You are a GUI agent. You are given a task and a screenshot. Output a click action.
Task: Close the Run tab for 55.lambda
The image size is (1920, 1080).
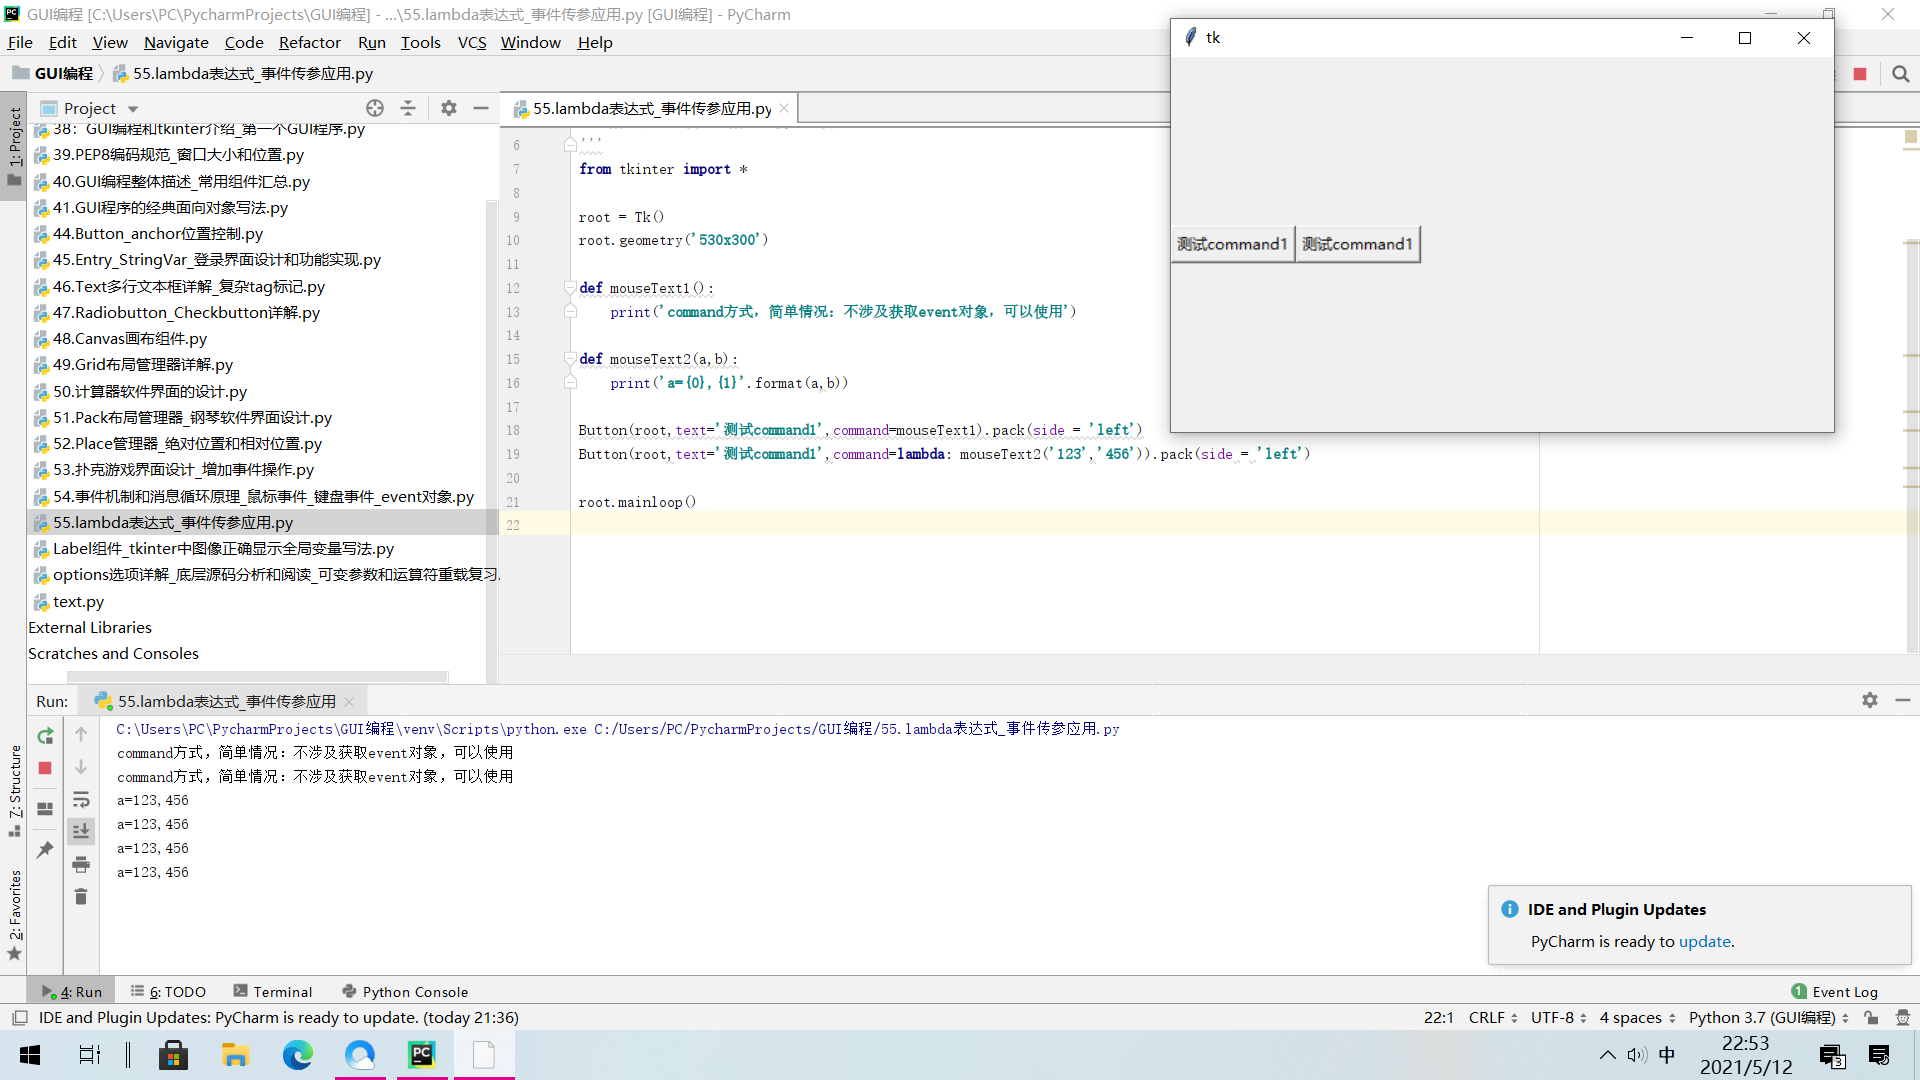pyautogui.click(x=349, y=702)
